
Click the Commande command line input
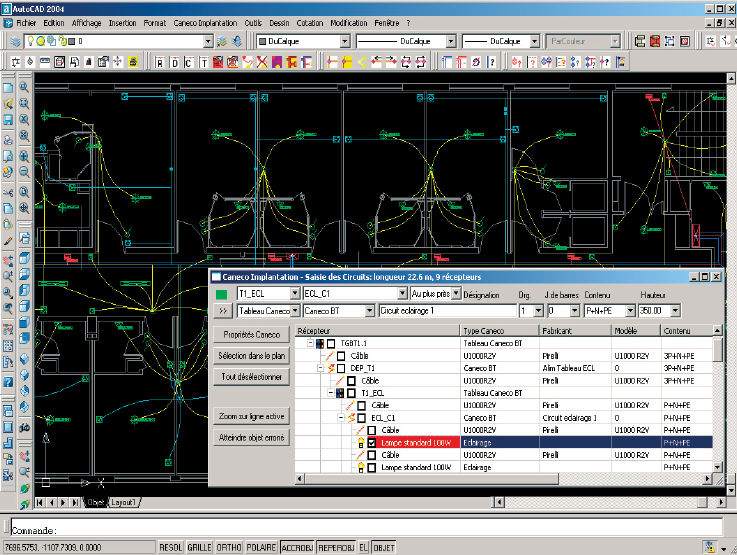click(367, 527)
